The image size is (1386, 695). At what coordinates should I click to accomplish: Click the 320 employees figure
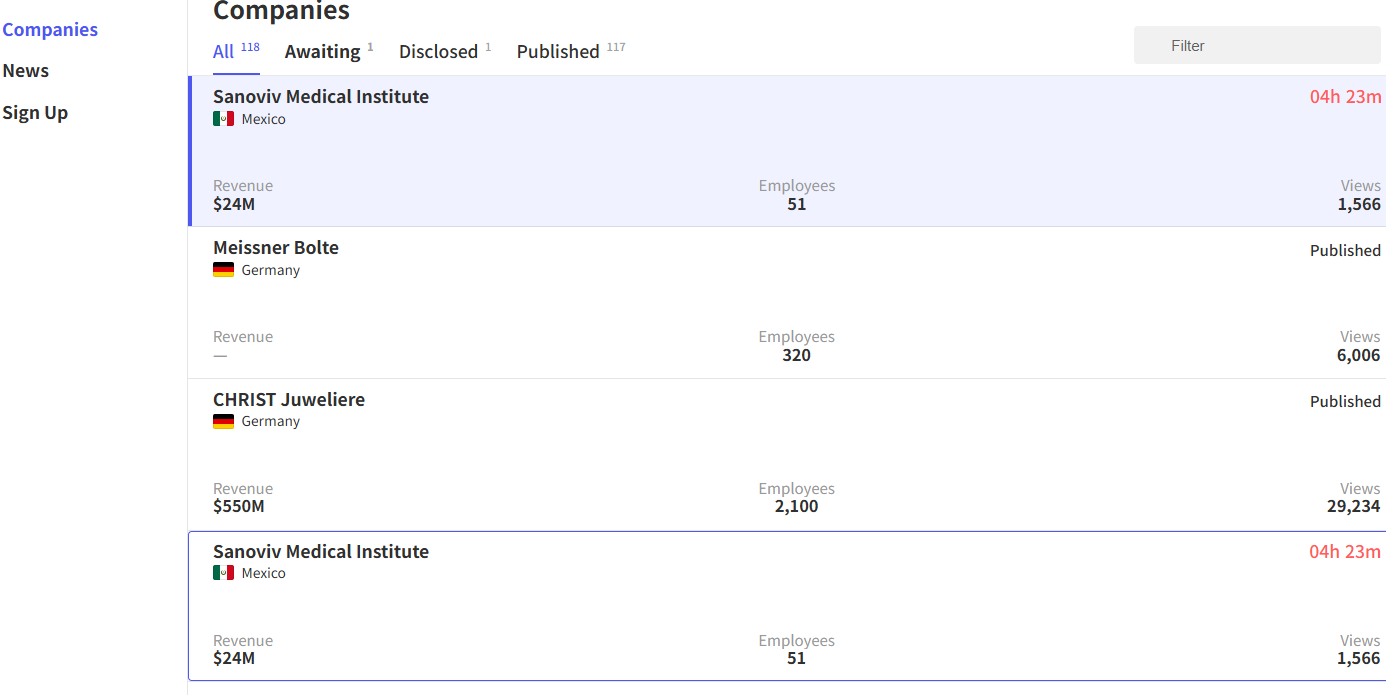click(796, 355)
